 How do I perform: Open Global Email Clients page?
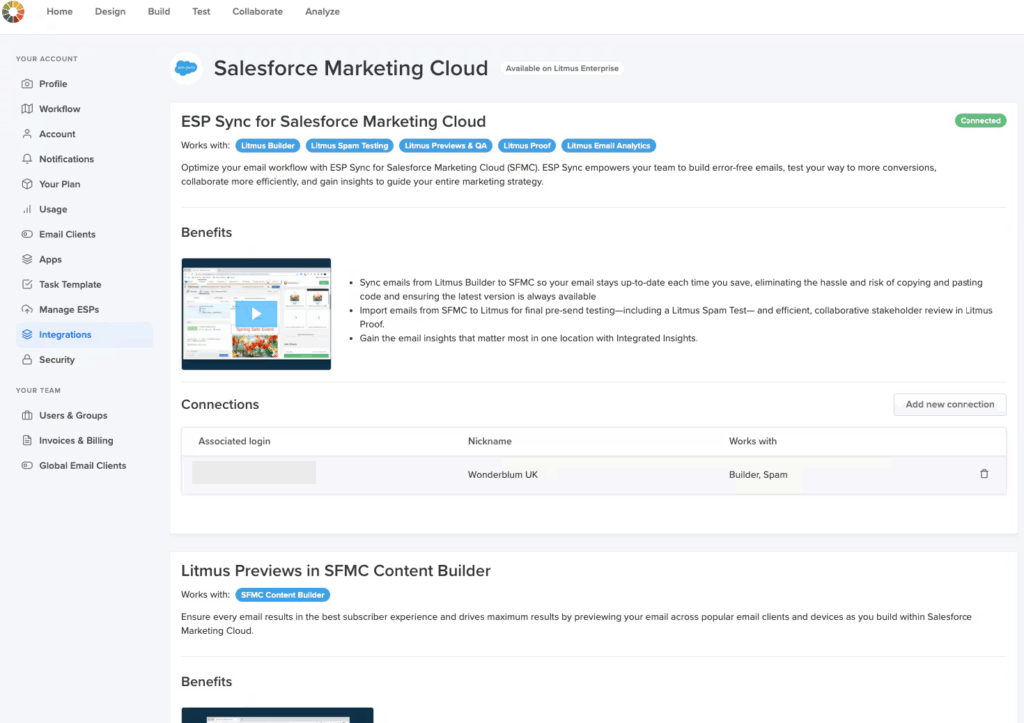point(82,466)
